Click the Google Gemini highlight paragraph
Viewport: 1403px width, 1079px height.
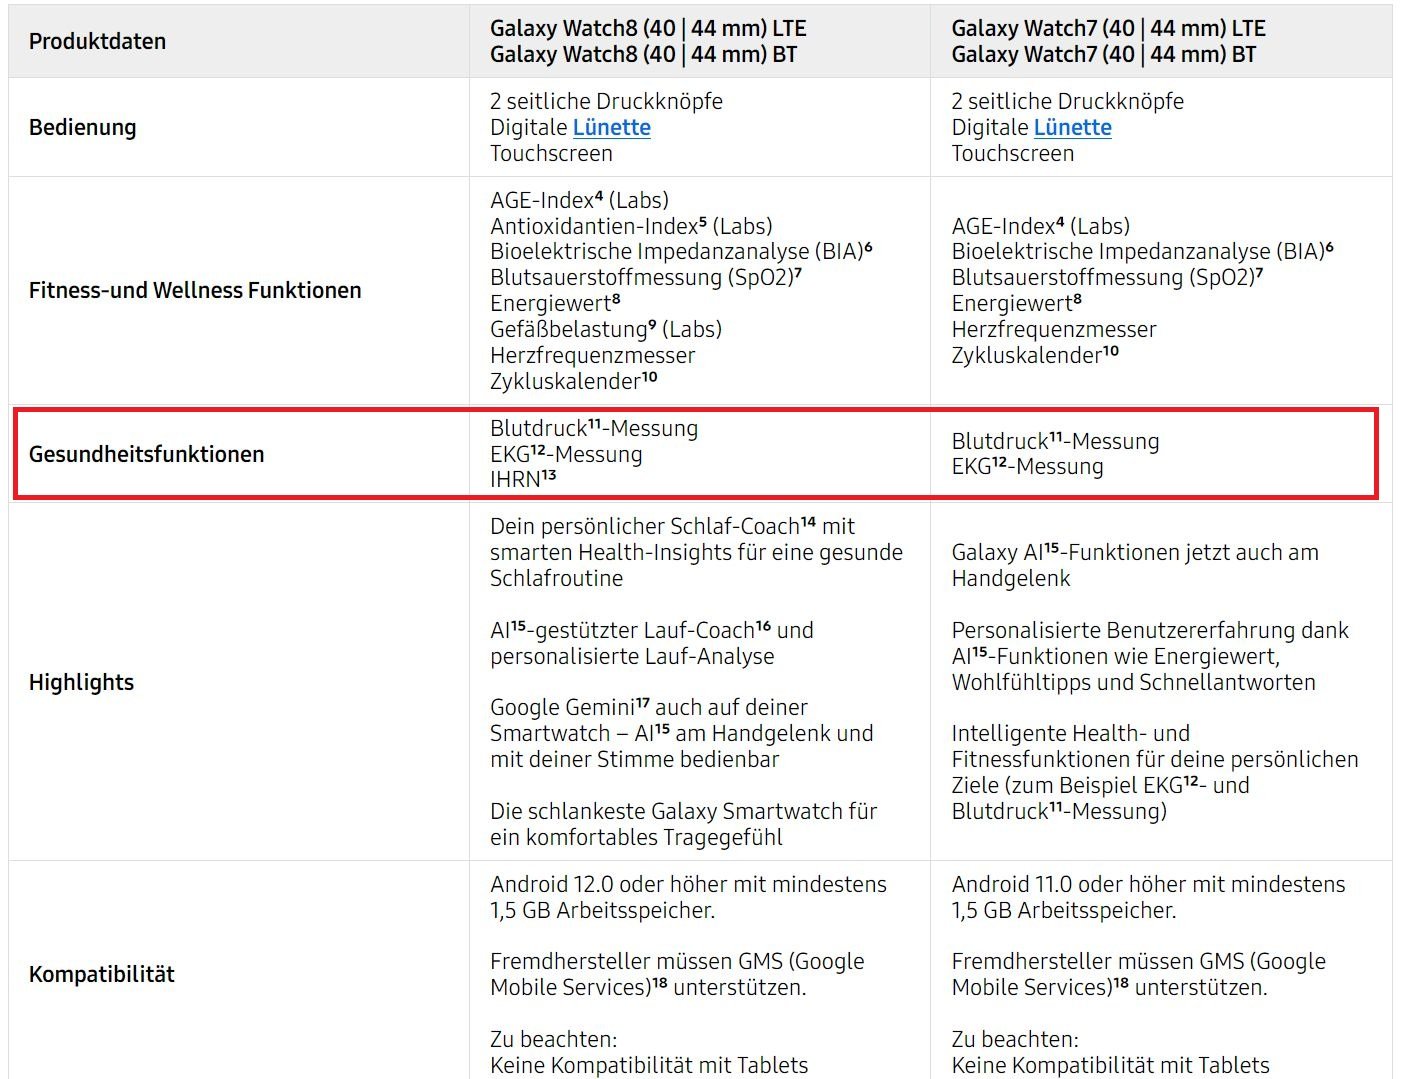[x=682, y=733]
